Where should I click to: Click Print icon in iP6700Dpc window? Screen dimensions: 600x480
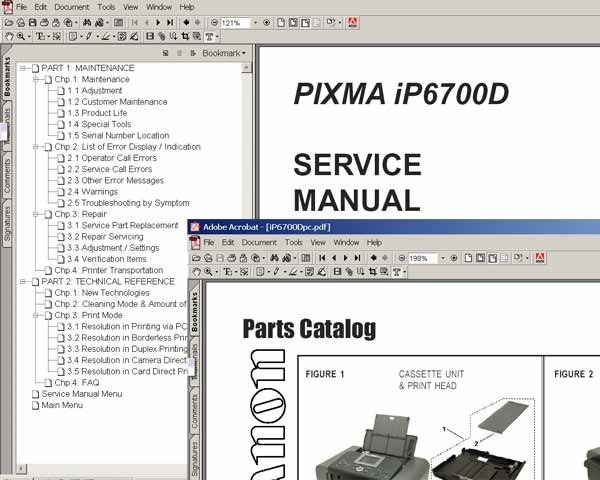tap(232, 258)
